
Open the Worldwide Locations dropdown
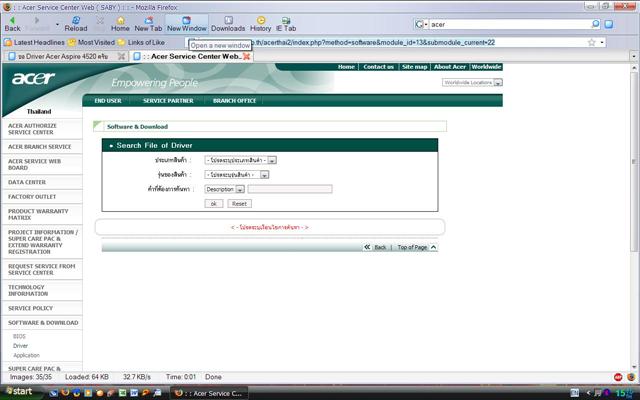472,82
